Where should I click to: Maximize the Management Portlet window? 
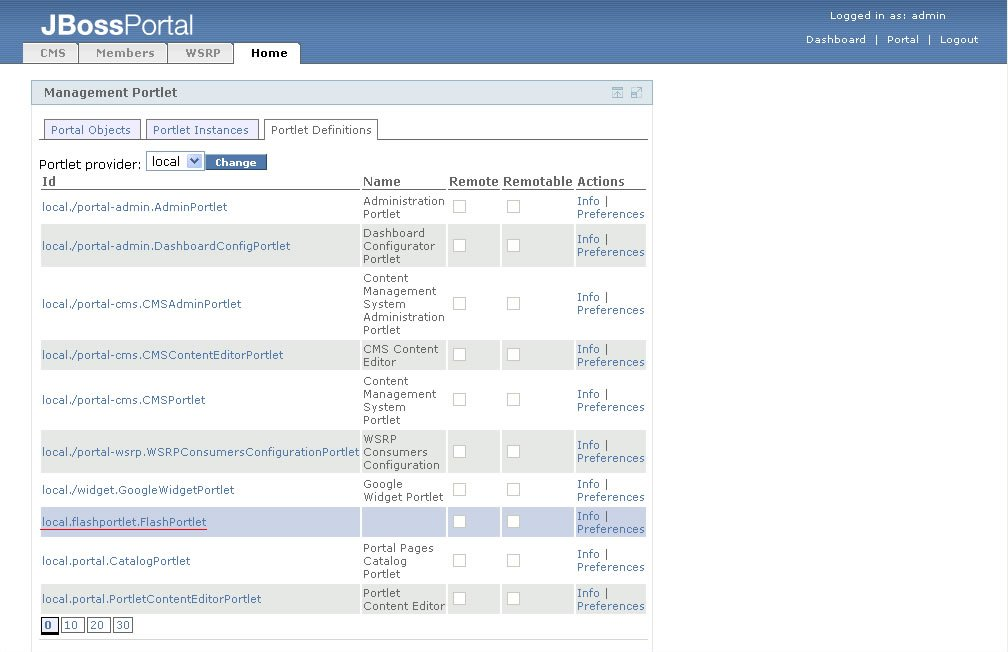(x=636, y=93)
